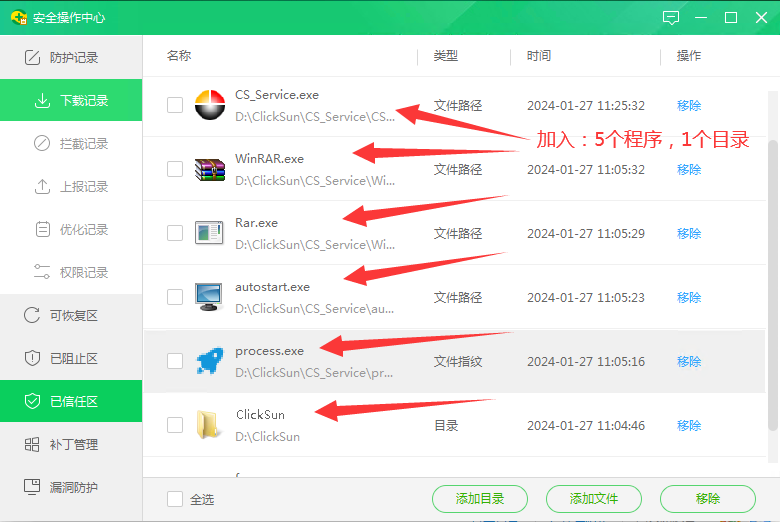Click the 已阻止区 shield warning icon
This screenshot has height=522, width=780.
(32, 358)
